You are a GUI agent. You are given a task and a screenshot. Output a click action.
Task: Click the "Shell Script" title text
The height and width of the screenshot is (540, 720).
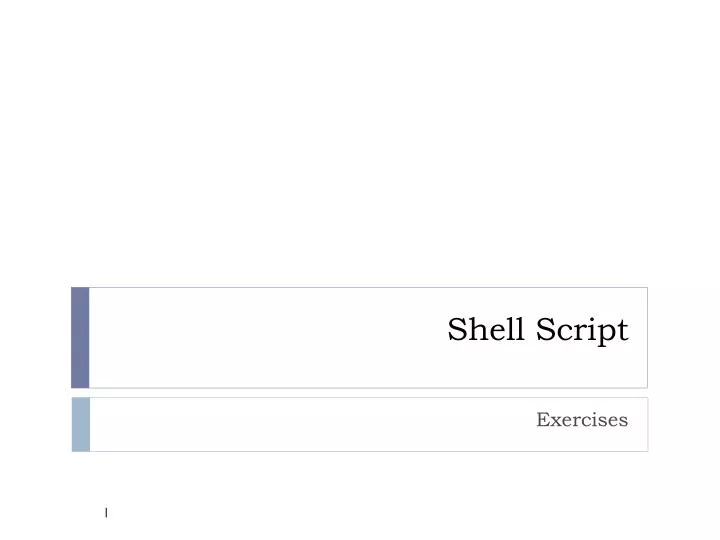coord(538,330)
